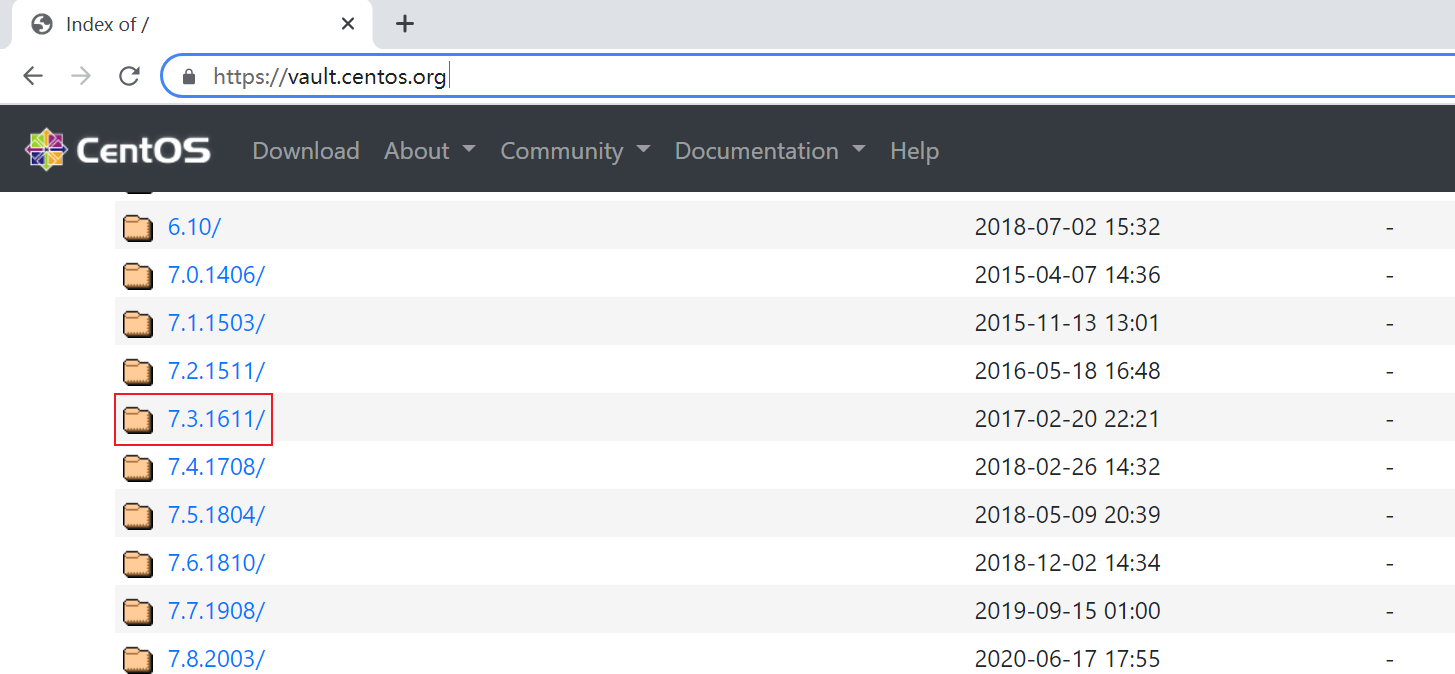1455x674 pixels.
Task: Open the 7.3.1611/ directory link
Action: pyautogui.click(x=216, y=419)
